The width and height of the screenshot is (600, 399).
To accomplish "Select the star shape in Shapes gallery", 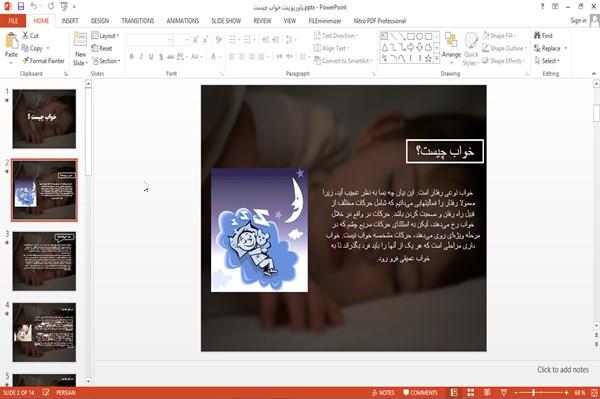I will click(x=428, y=58).
